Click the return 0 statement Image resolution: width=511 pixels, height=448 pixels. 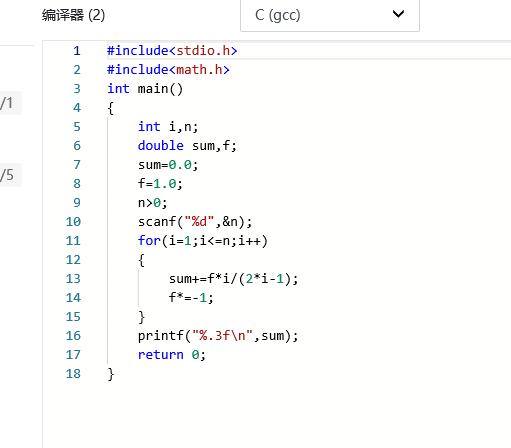tap(172, 355)
